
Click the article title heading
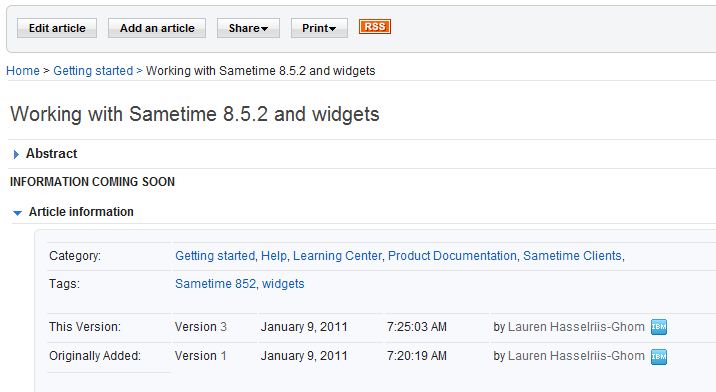[x=195, y=114]
